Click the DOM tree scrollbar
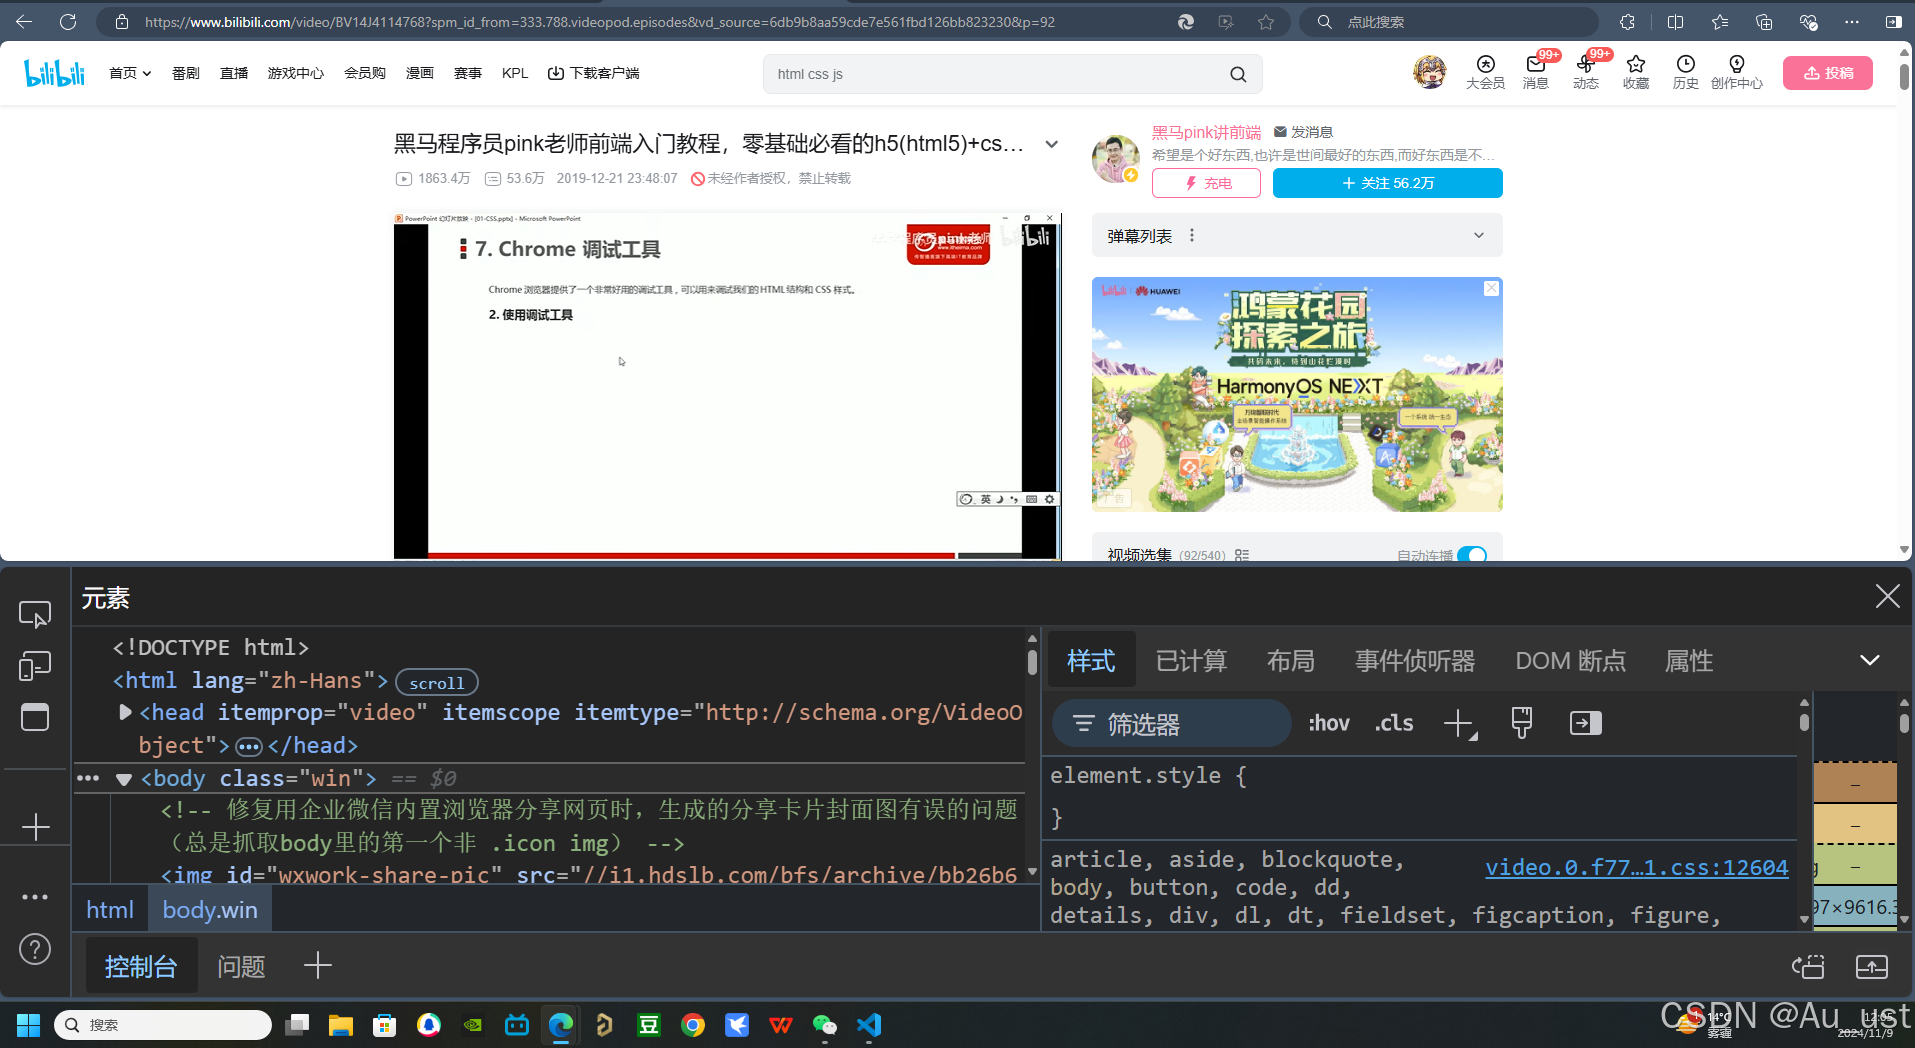1915x1048 pixels. coord(1032,662)
